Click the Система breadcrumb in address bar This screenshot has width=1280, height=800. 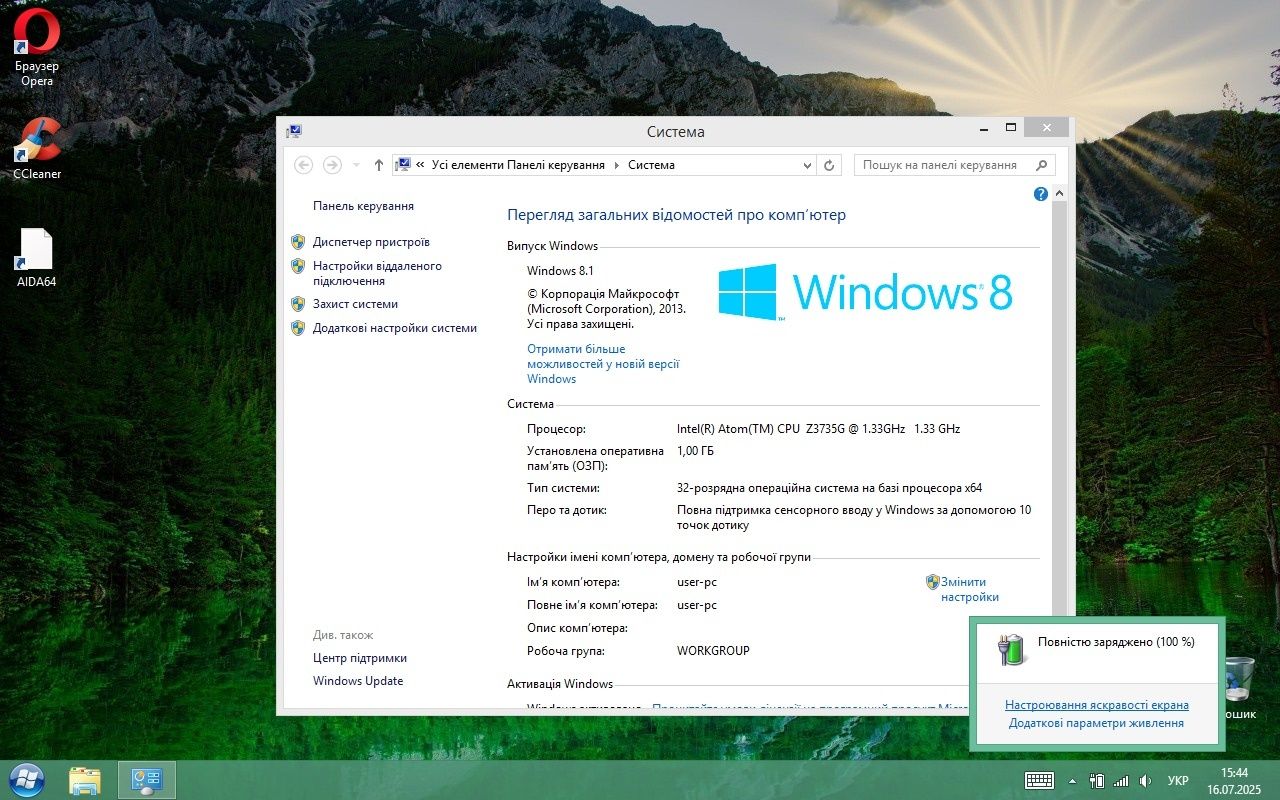651,165
